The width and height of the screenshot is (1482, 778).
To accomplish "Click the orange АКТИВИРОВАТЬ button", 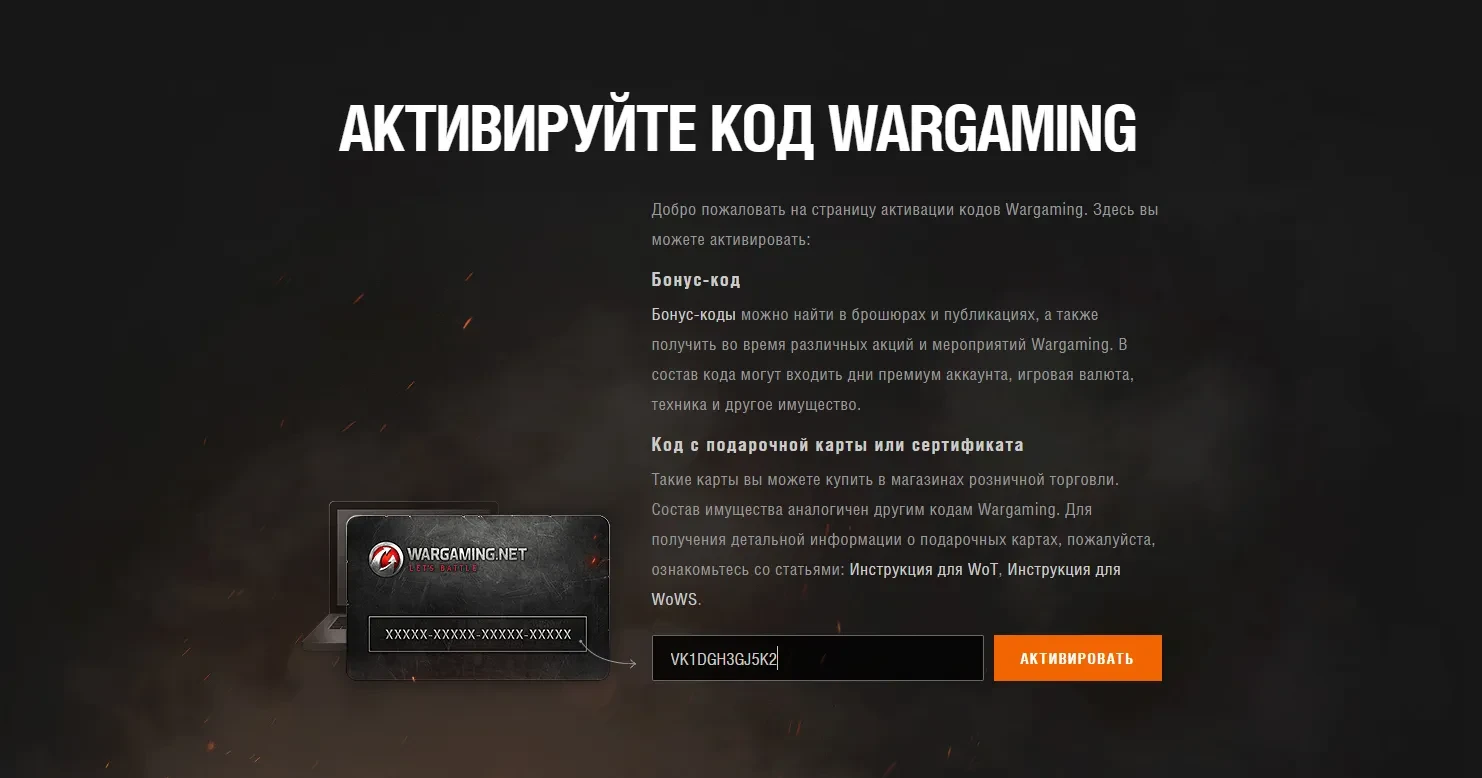I will [x=1077, y=658].
